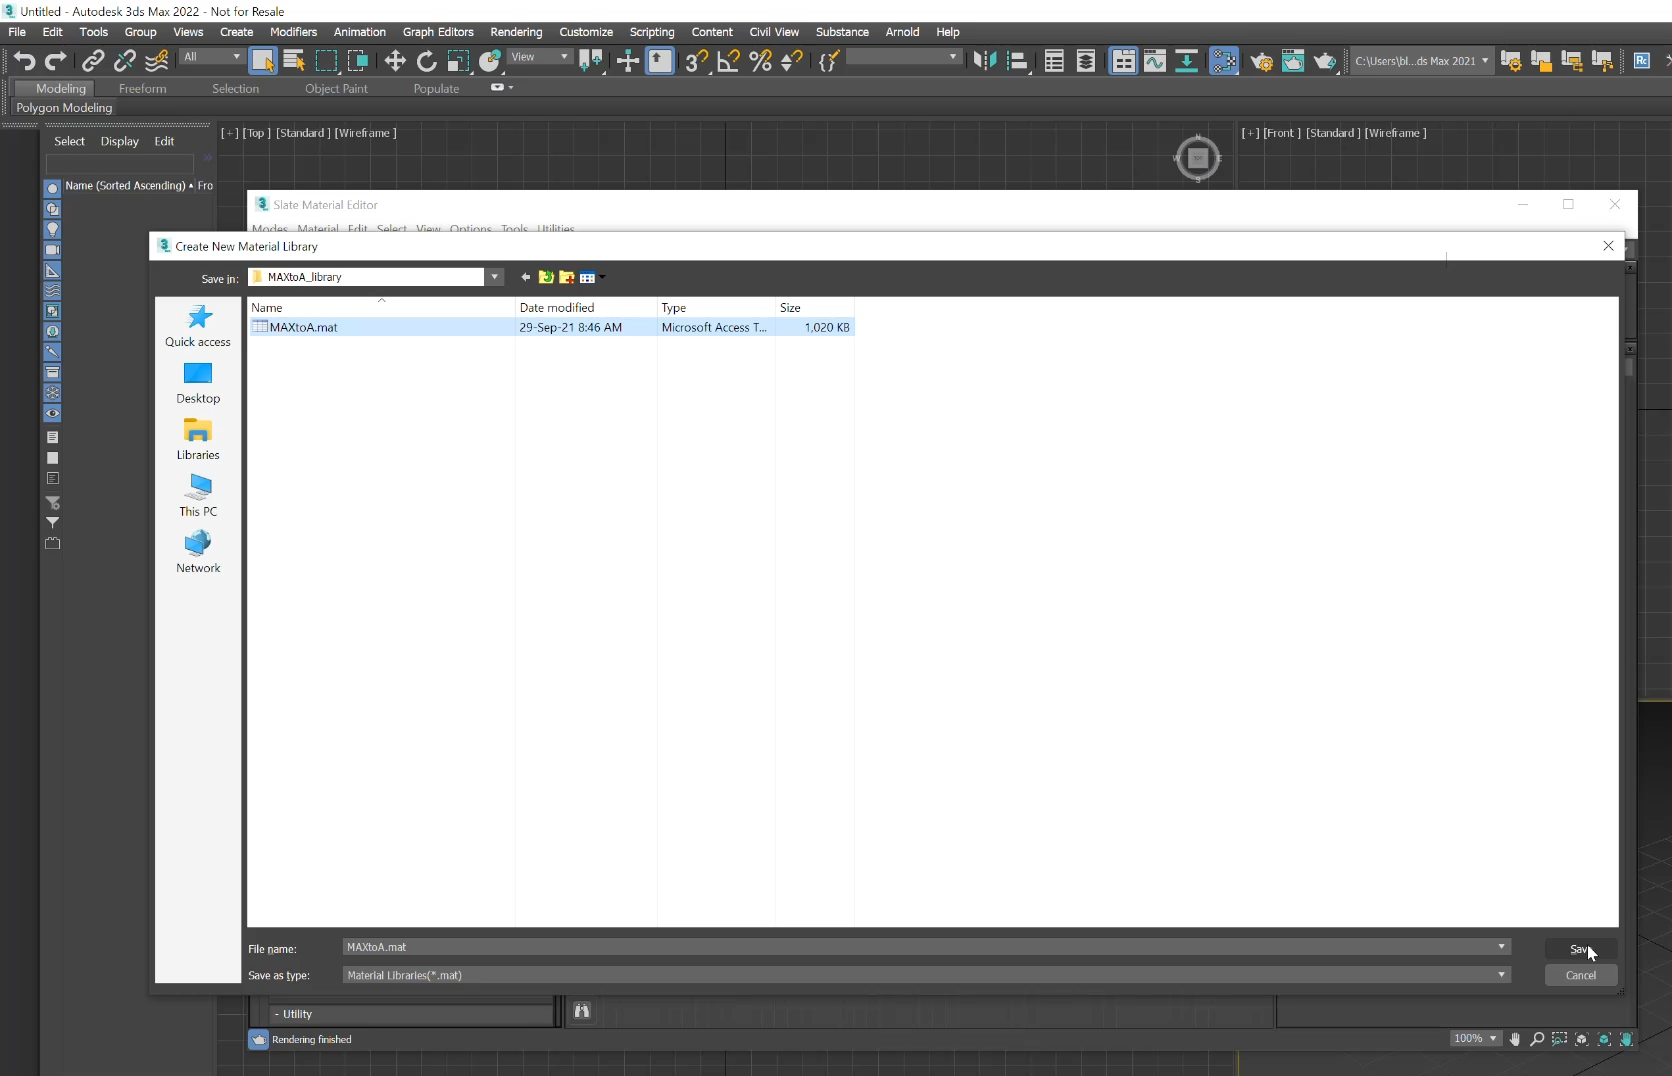
Task: Open the Modifiers menu
Action: [x=293, y=32]
